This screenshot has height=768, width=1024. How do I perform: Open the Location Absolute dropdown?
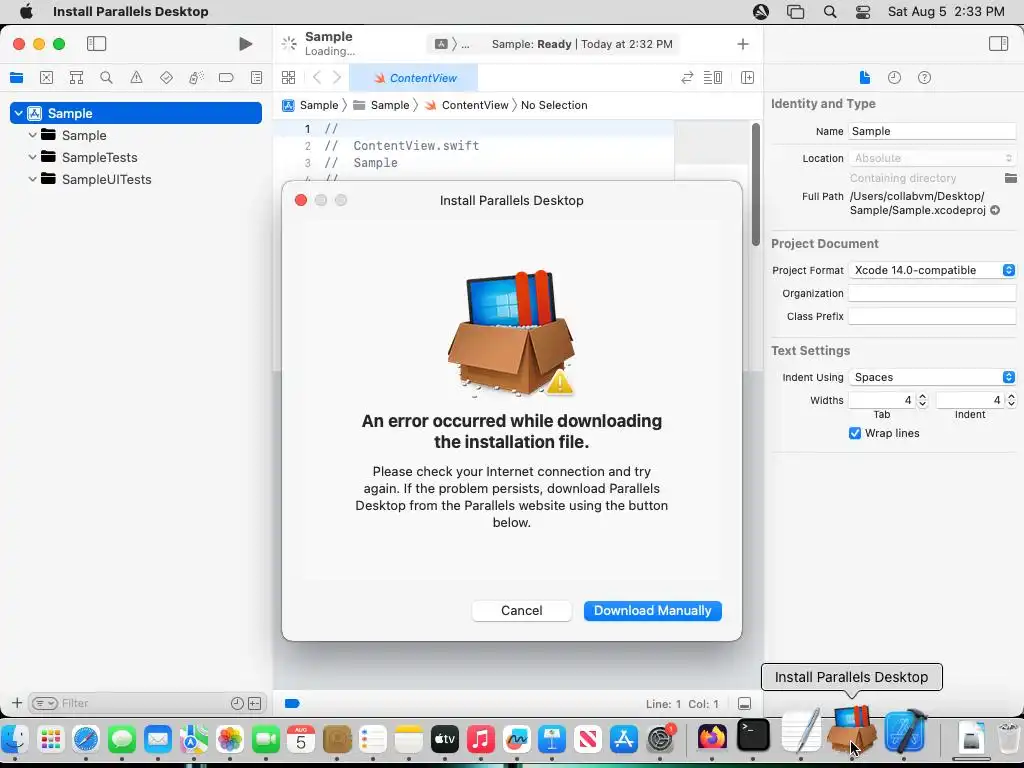tap(932, 158)
